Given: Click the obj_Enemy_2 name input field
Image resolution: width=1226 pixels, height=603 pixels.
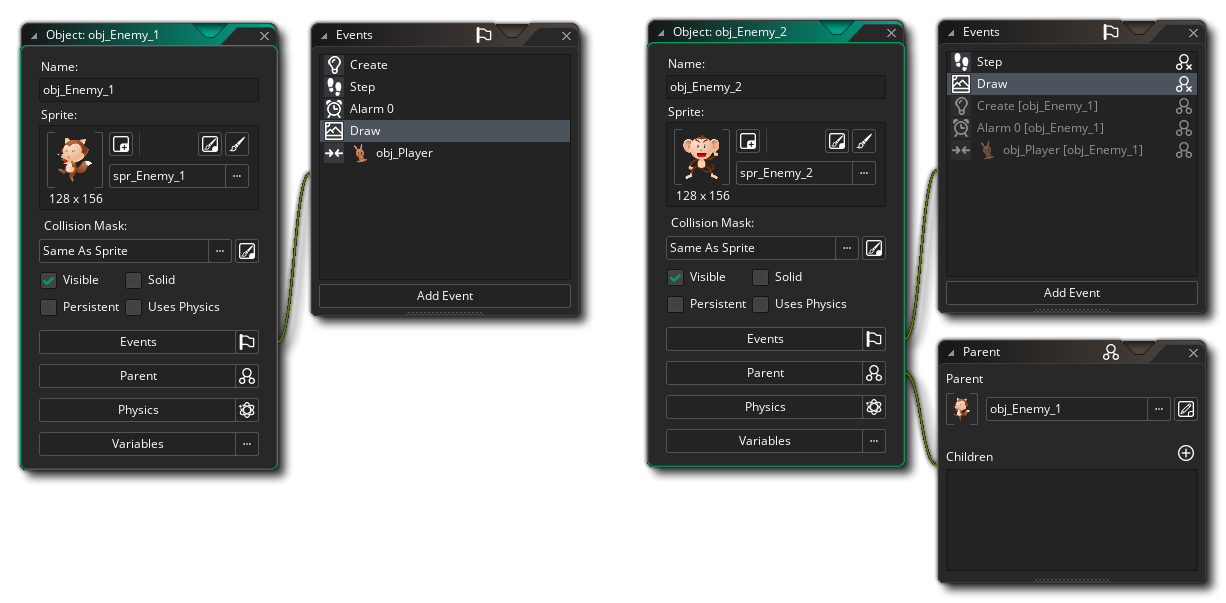Looking at the screenshot, I should (776, 87).
